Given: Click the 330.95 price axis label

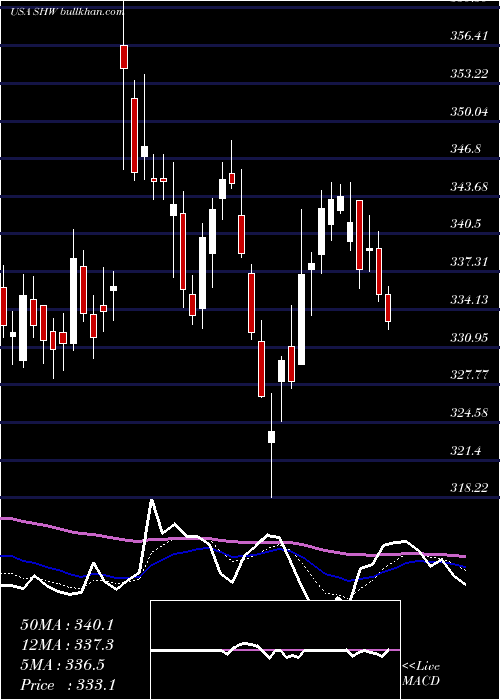Looking at the screenshot, I should [x=468, y=338].
